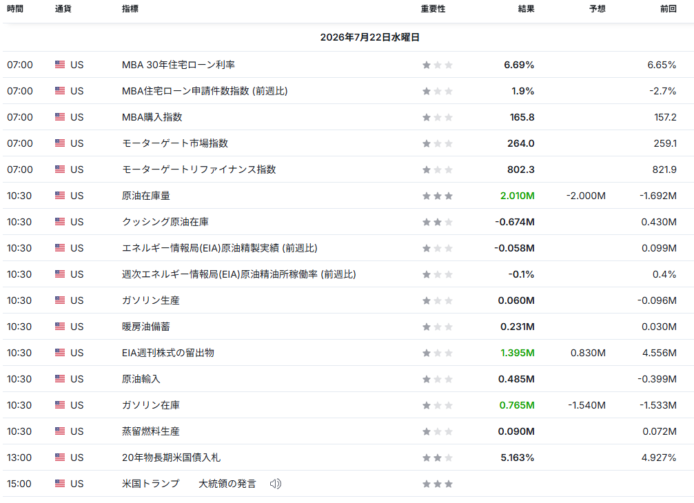694x503 pixels.
Task: Click the US flag in モーターゲート市場指数 row
Action: 60,143
